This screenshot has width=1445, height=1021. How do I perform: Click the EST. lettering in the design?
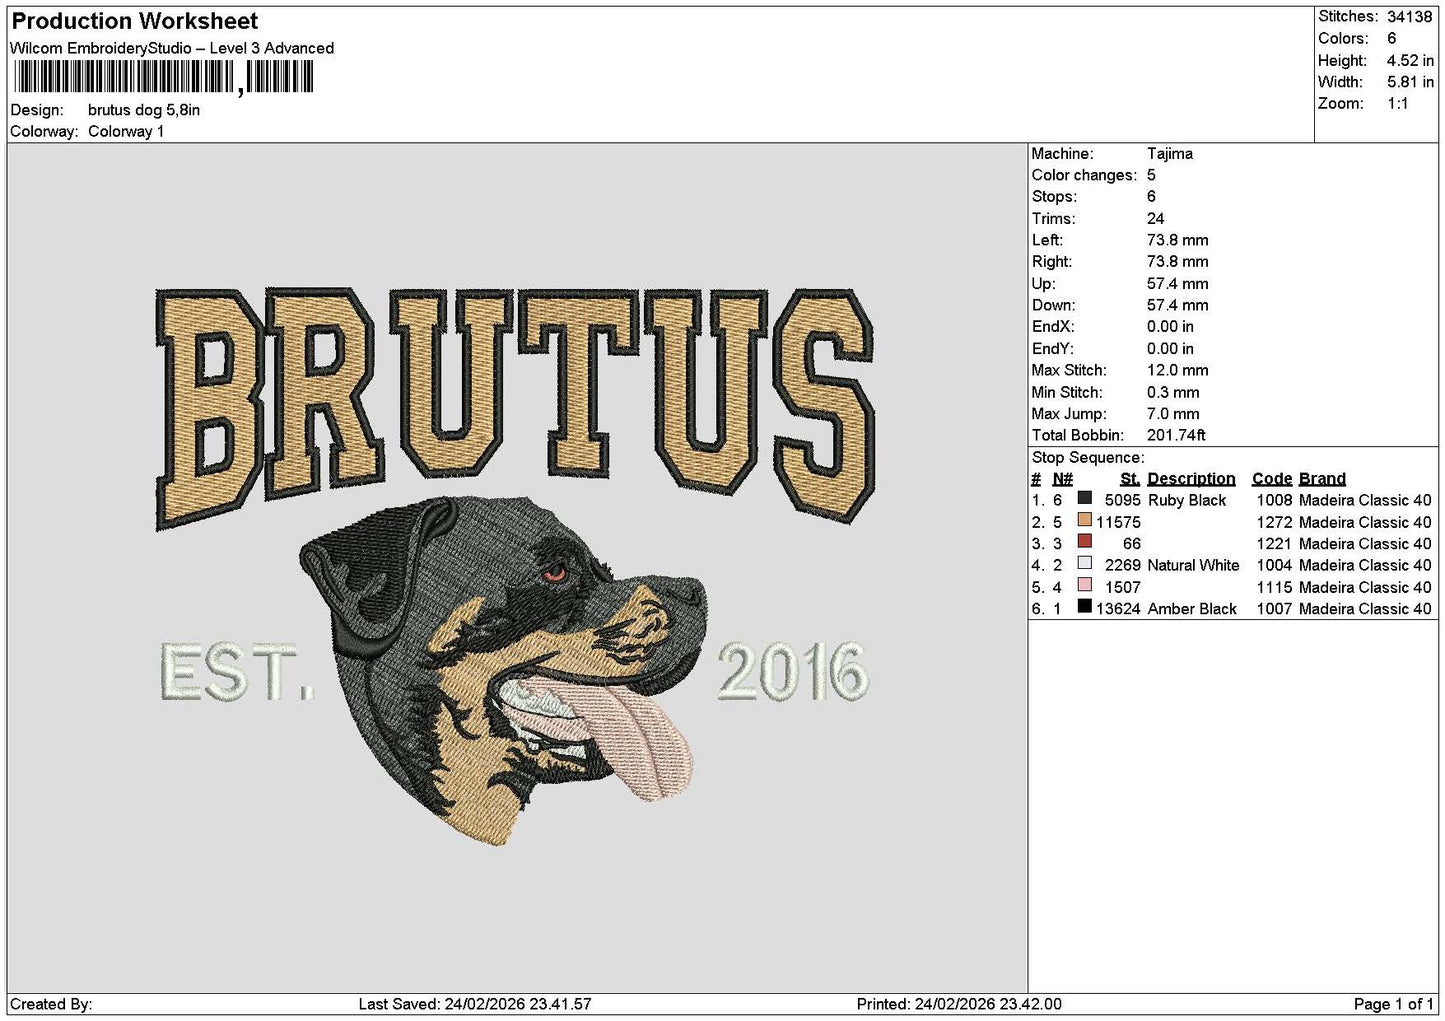tap(237, 673)
